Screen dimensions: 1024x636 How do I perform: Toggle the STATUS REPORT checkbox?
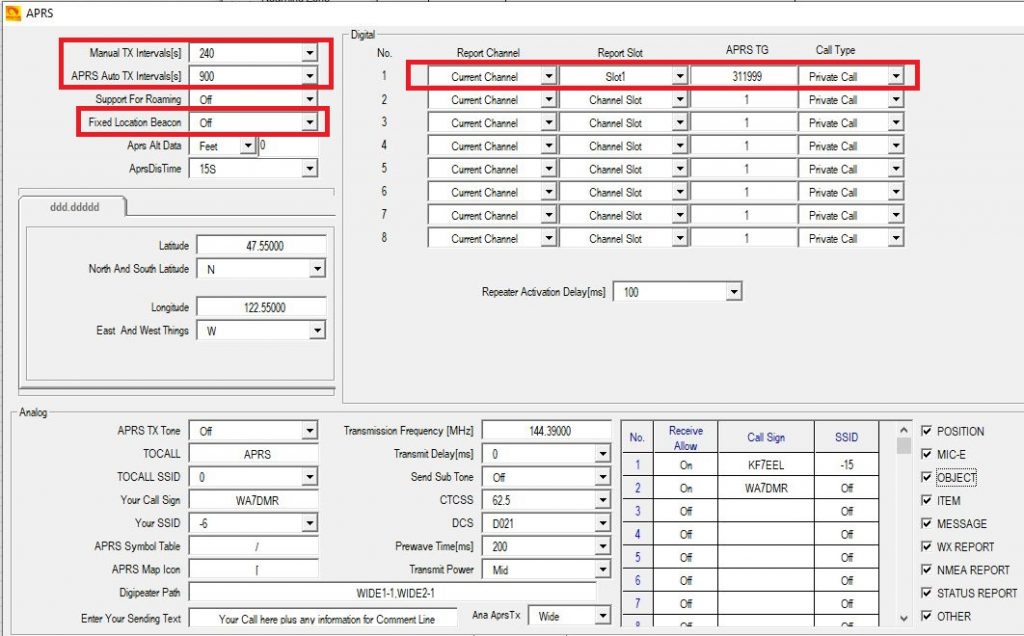tap(926, 592)
